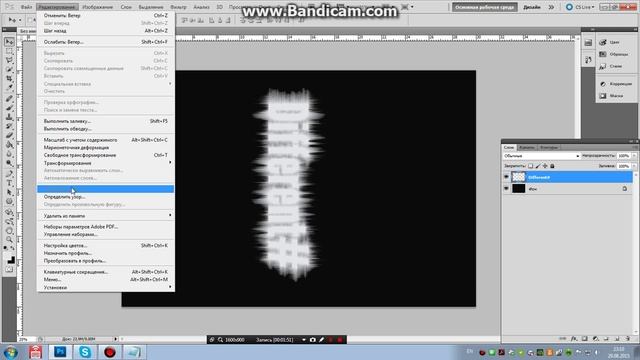Select the Ellipse shape tool

tap(9, 202)
